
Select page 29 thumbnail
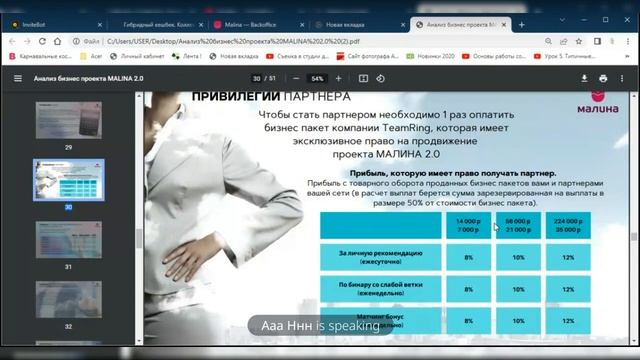(x=69, y=120)
